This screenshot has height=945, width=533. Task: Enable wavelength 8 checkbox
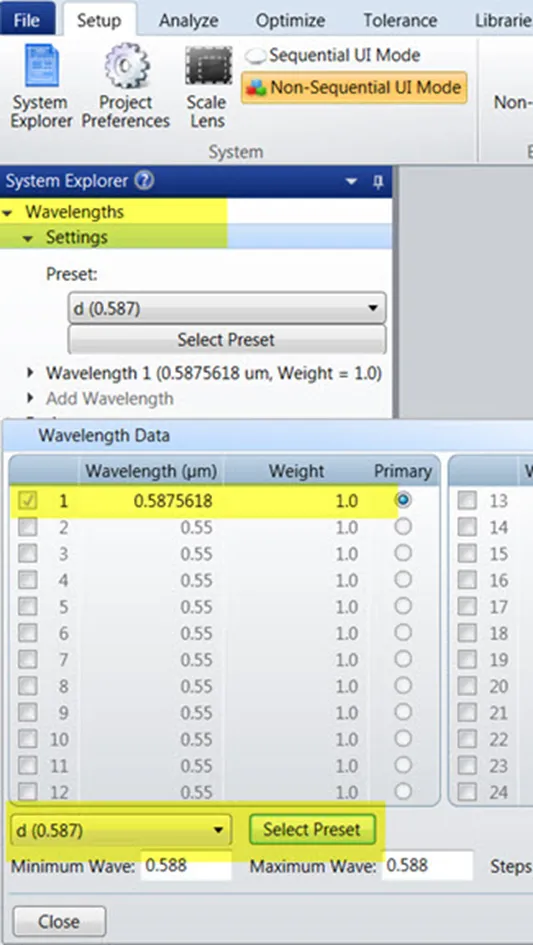[28, 686]
